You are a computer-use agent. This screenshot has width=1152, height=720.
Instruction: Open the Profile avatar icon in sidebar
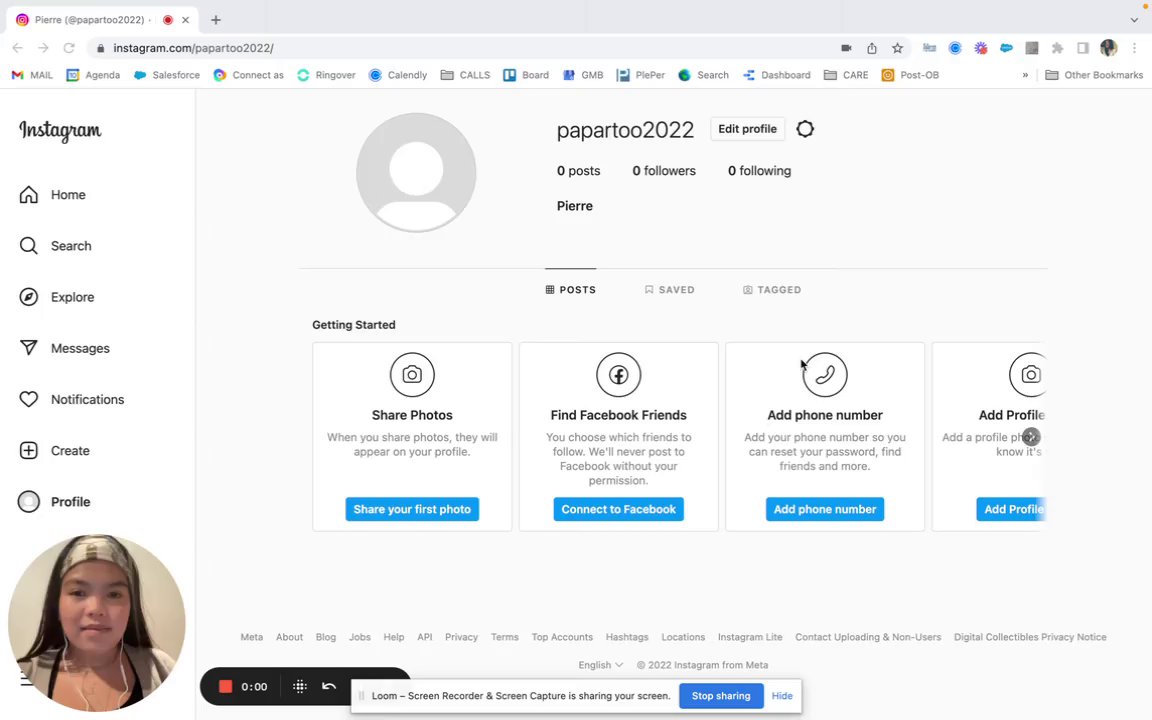click(29, 502)
